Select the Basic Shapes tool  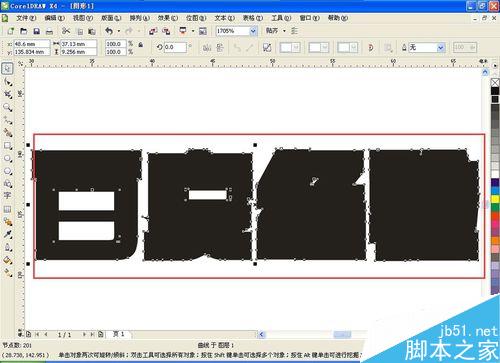[x=7, y=184]
